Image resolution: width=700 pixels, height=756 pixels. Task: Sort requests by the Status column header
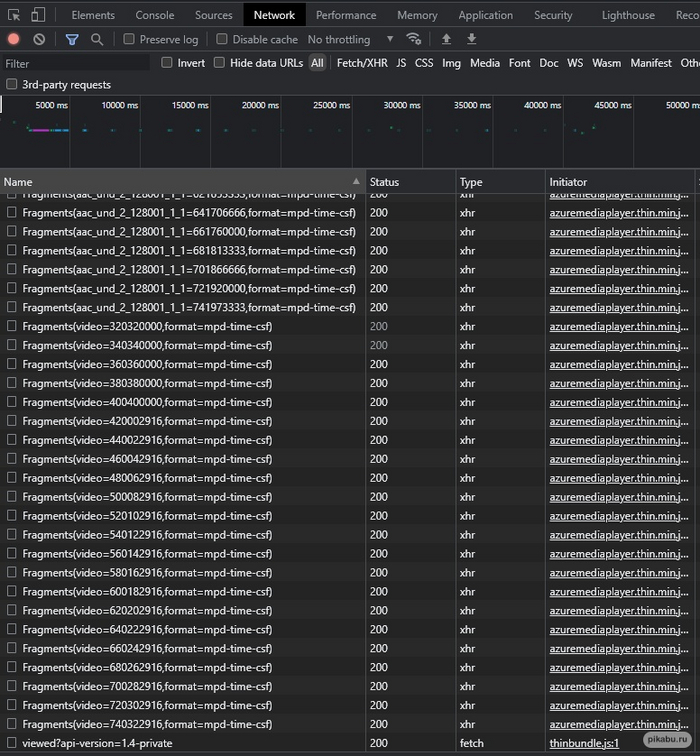[x=384, y=182]
